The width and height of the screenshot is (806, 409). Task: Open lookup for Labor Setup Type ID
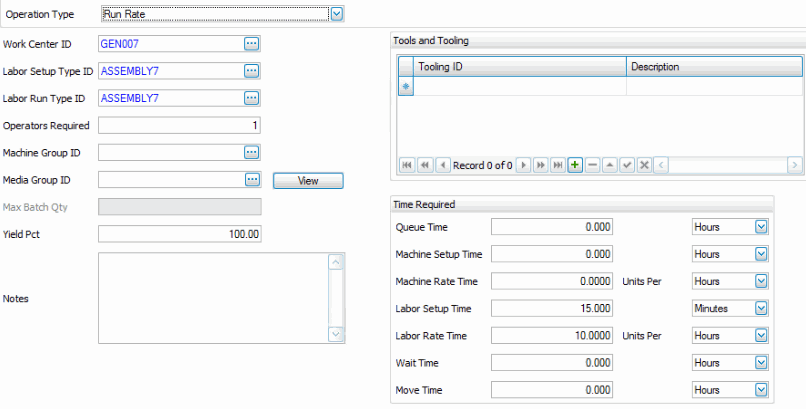(251, 71)
